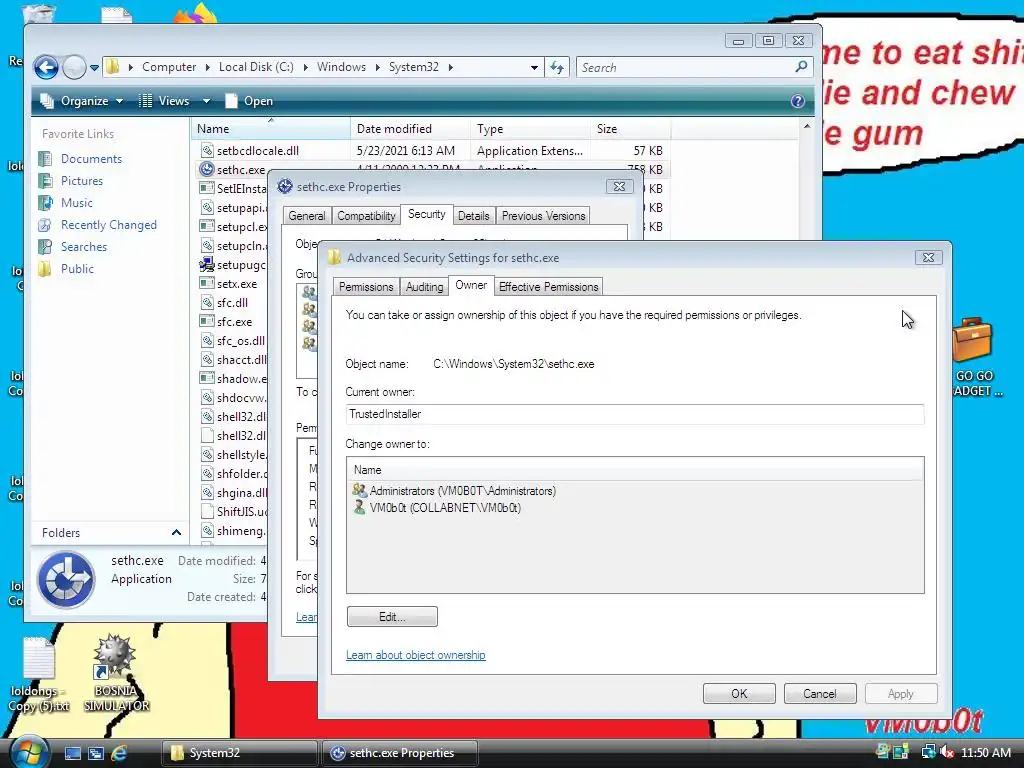Expand the Folders pane chevron
Viewport: 1024px width, 768px height.
pyautogui.click(x=176, y=533)
